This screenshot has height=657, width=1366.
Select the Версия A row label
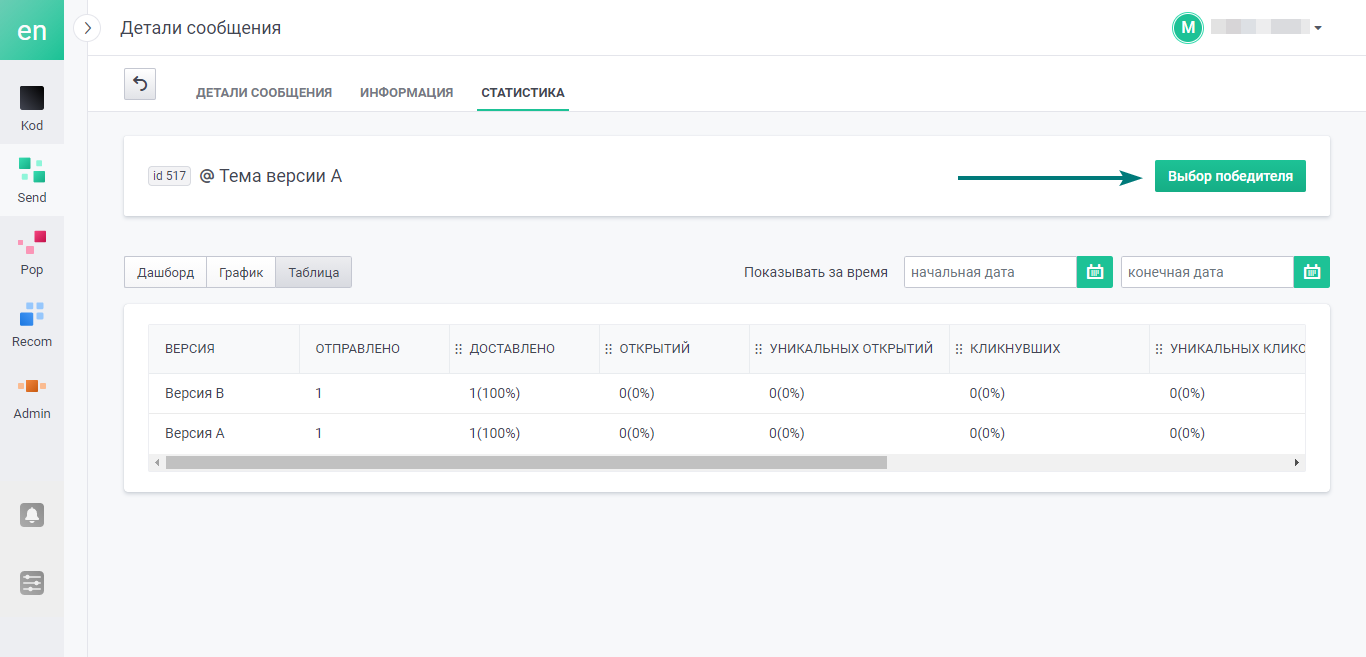(194, 433)
